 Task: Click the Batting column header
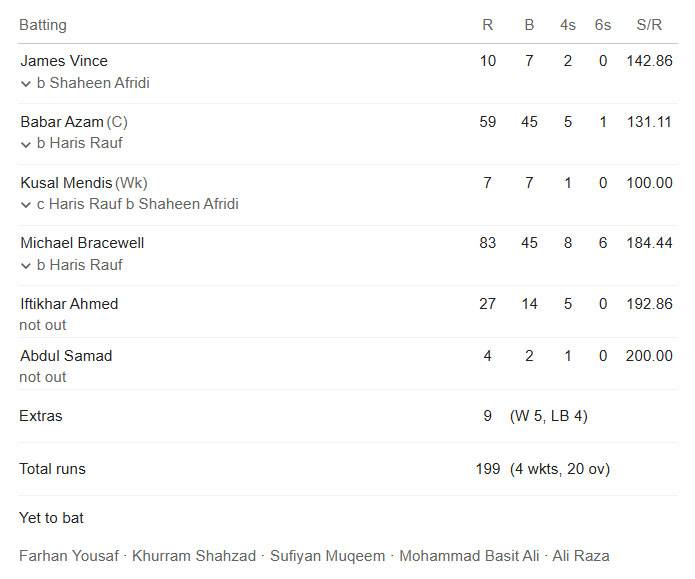[x=43, y=25]
